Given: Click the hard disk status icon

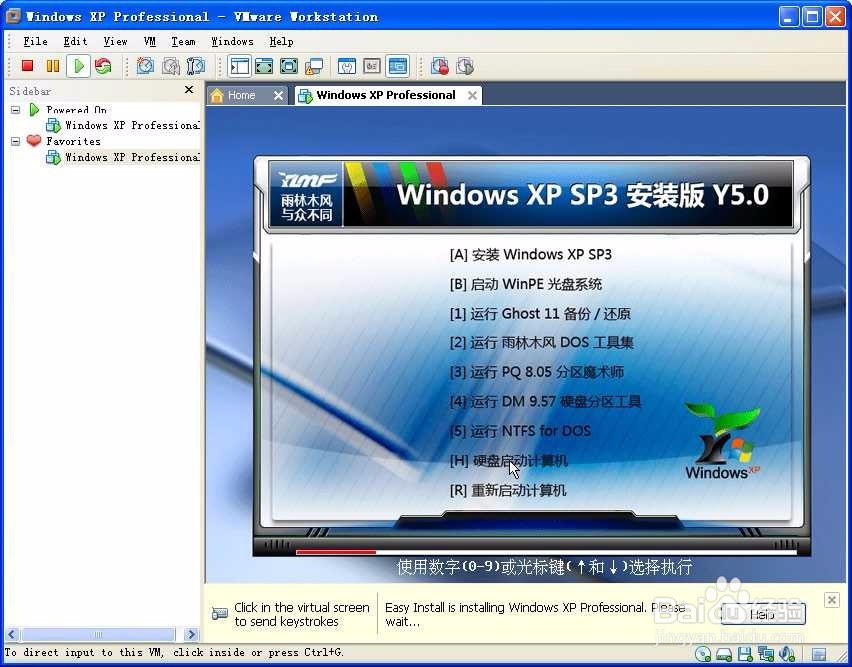Looking at the screenshot, I should pyautogui.click(x=724, y=654).
